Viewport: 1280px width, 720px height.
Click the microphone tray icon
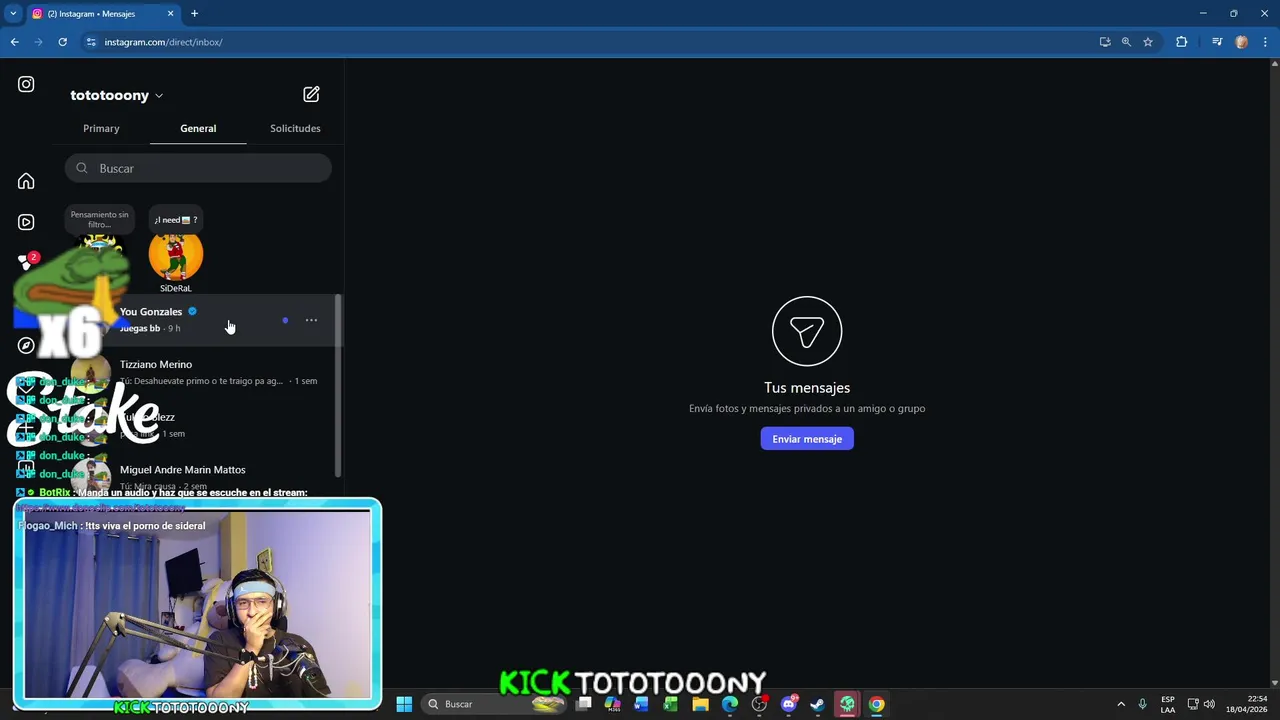(x=1142, y=704)
